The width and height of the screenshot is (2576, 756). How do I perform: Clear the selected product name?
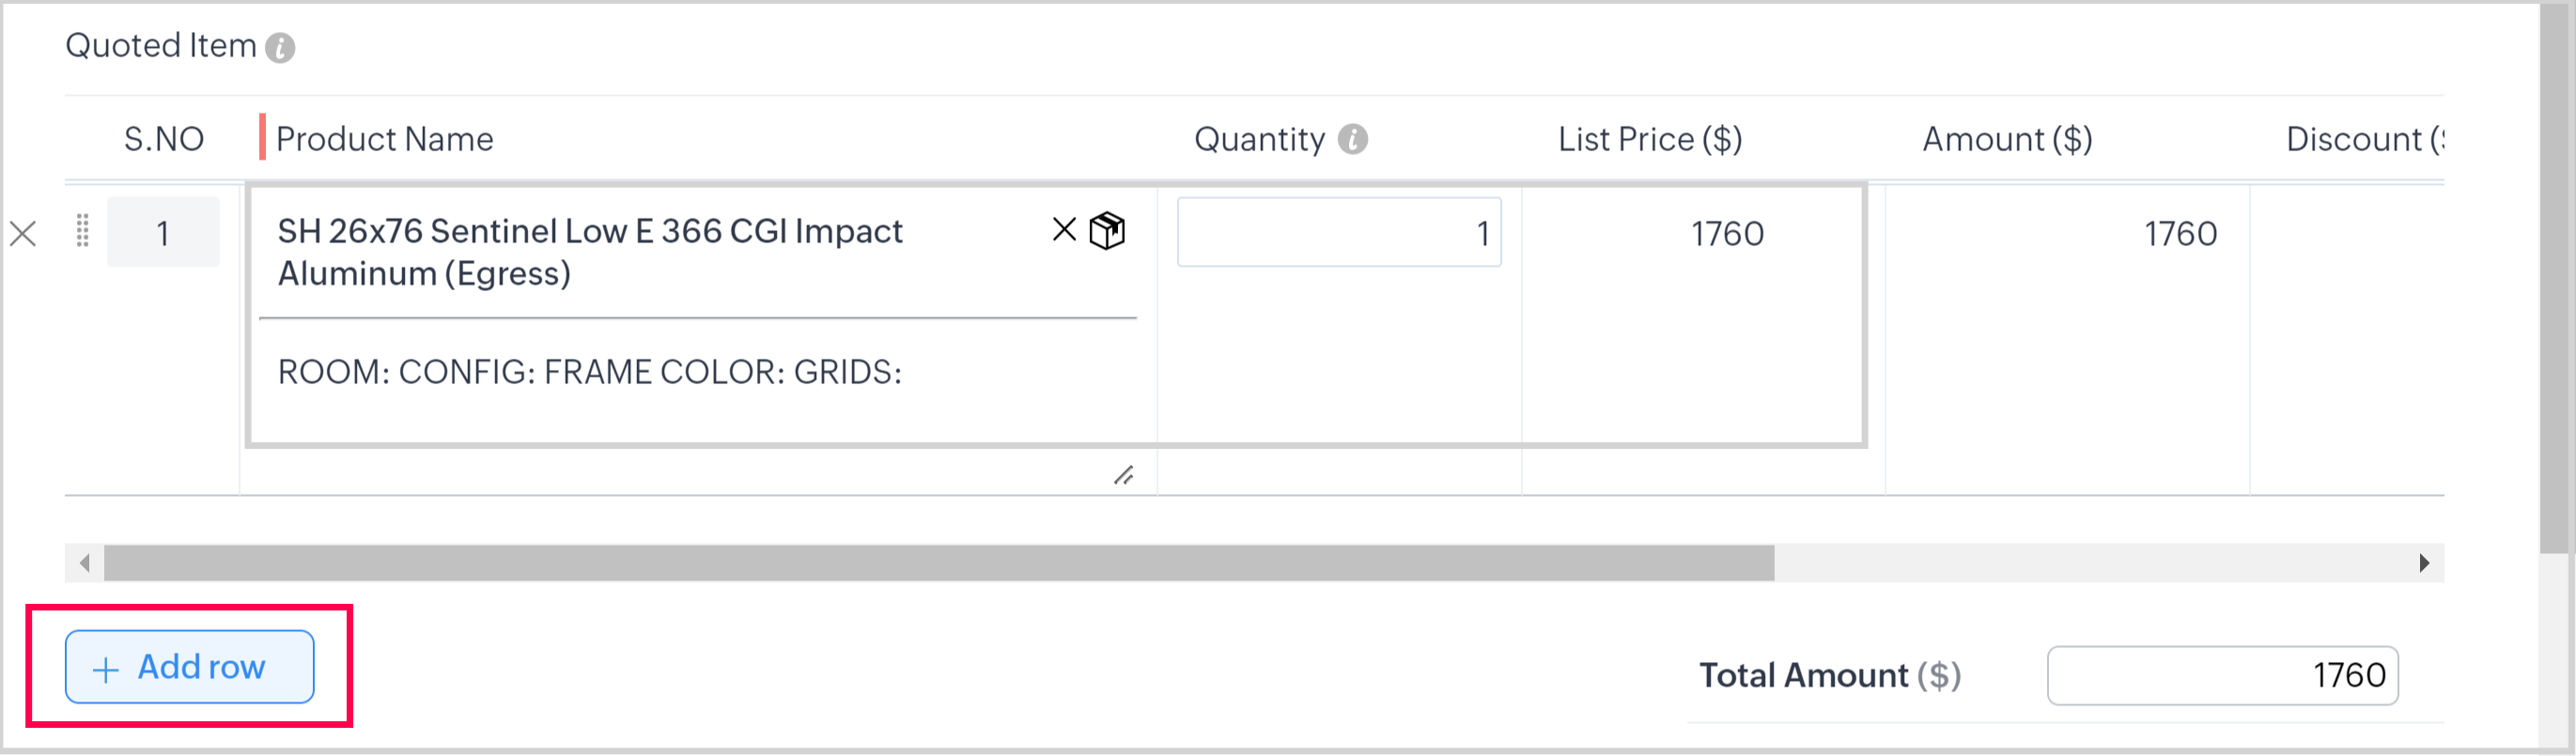click(1064, 230)
